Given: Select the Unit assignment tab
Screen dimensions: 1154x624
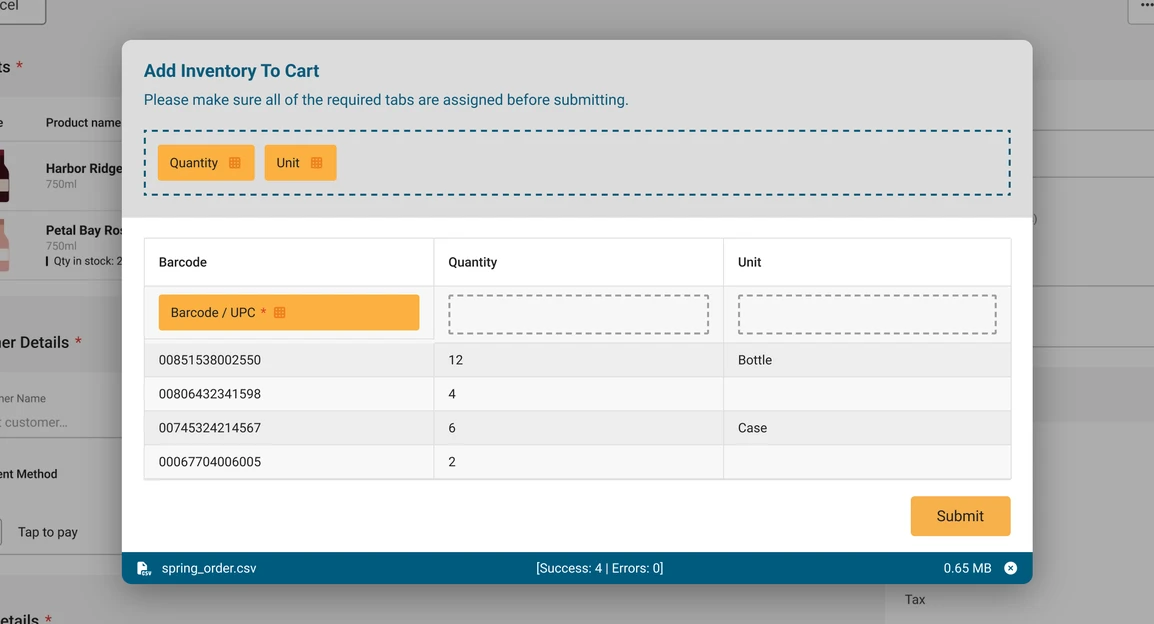Looking at the screenshot, I should [x=300, y=163].
